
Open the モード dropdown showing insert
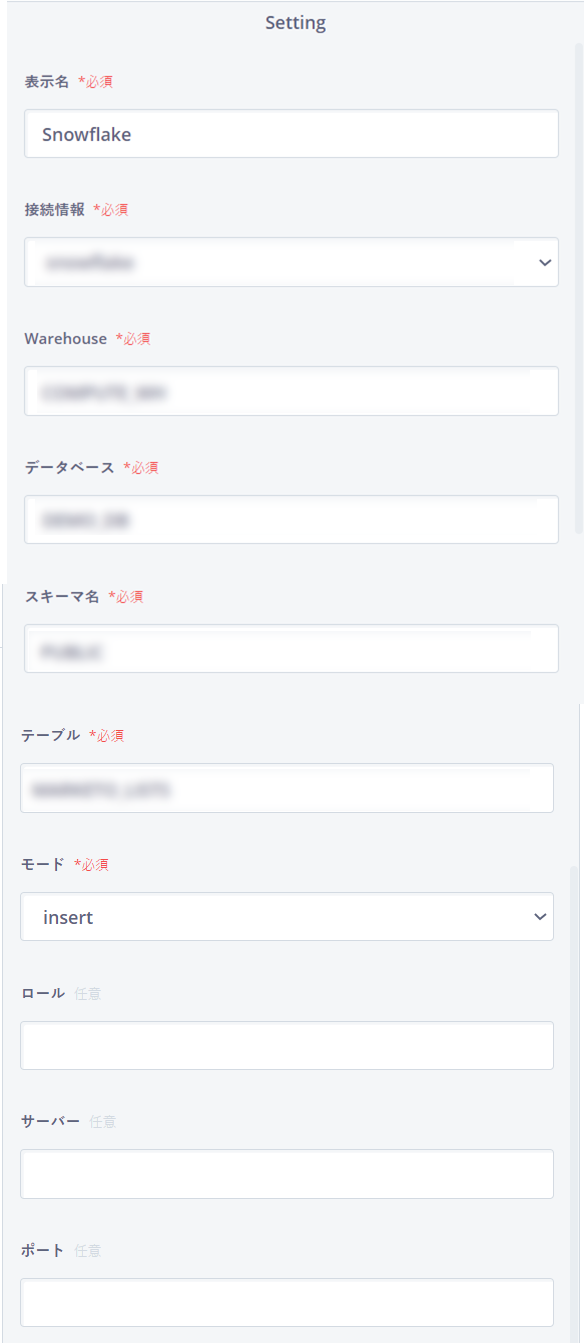point(287,917)
